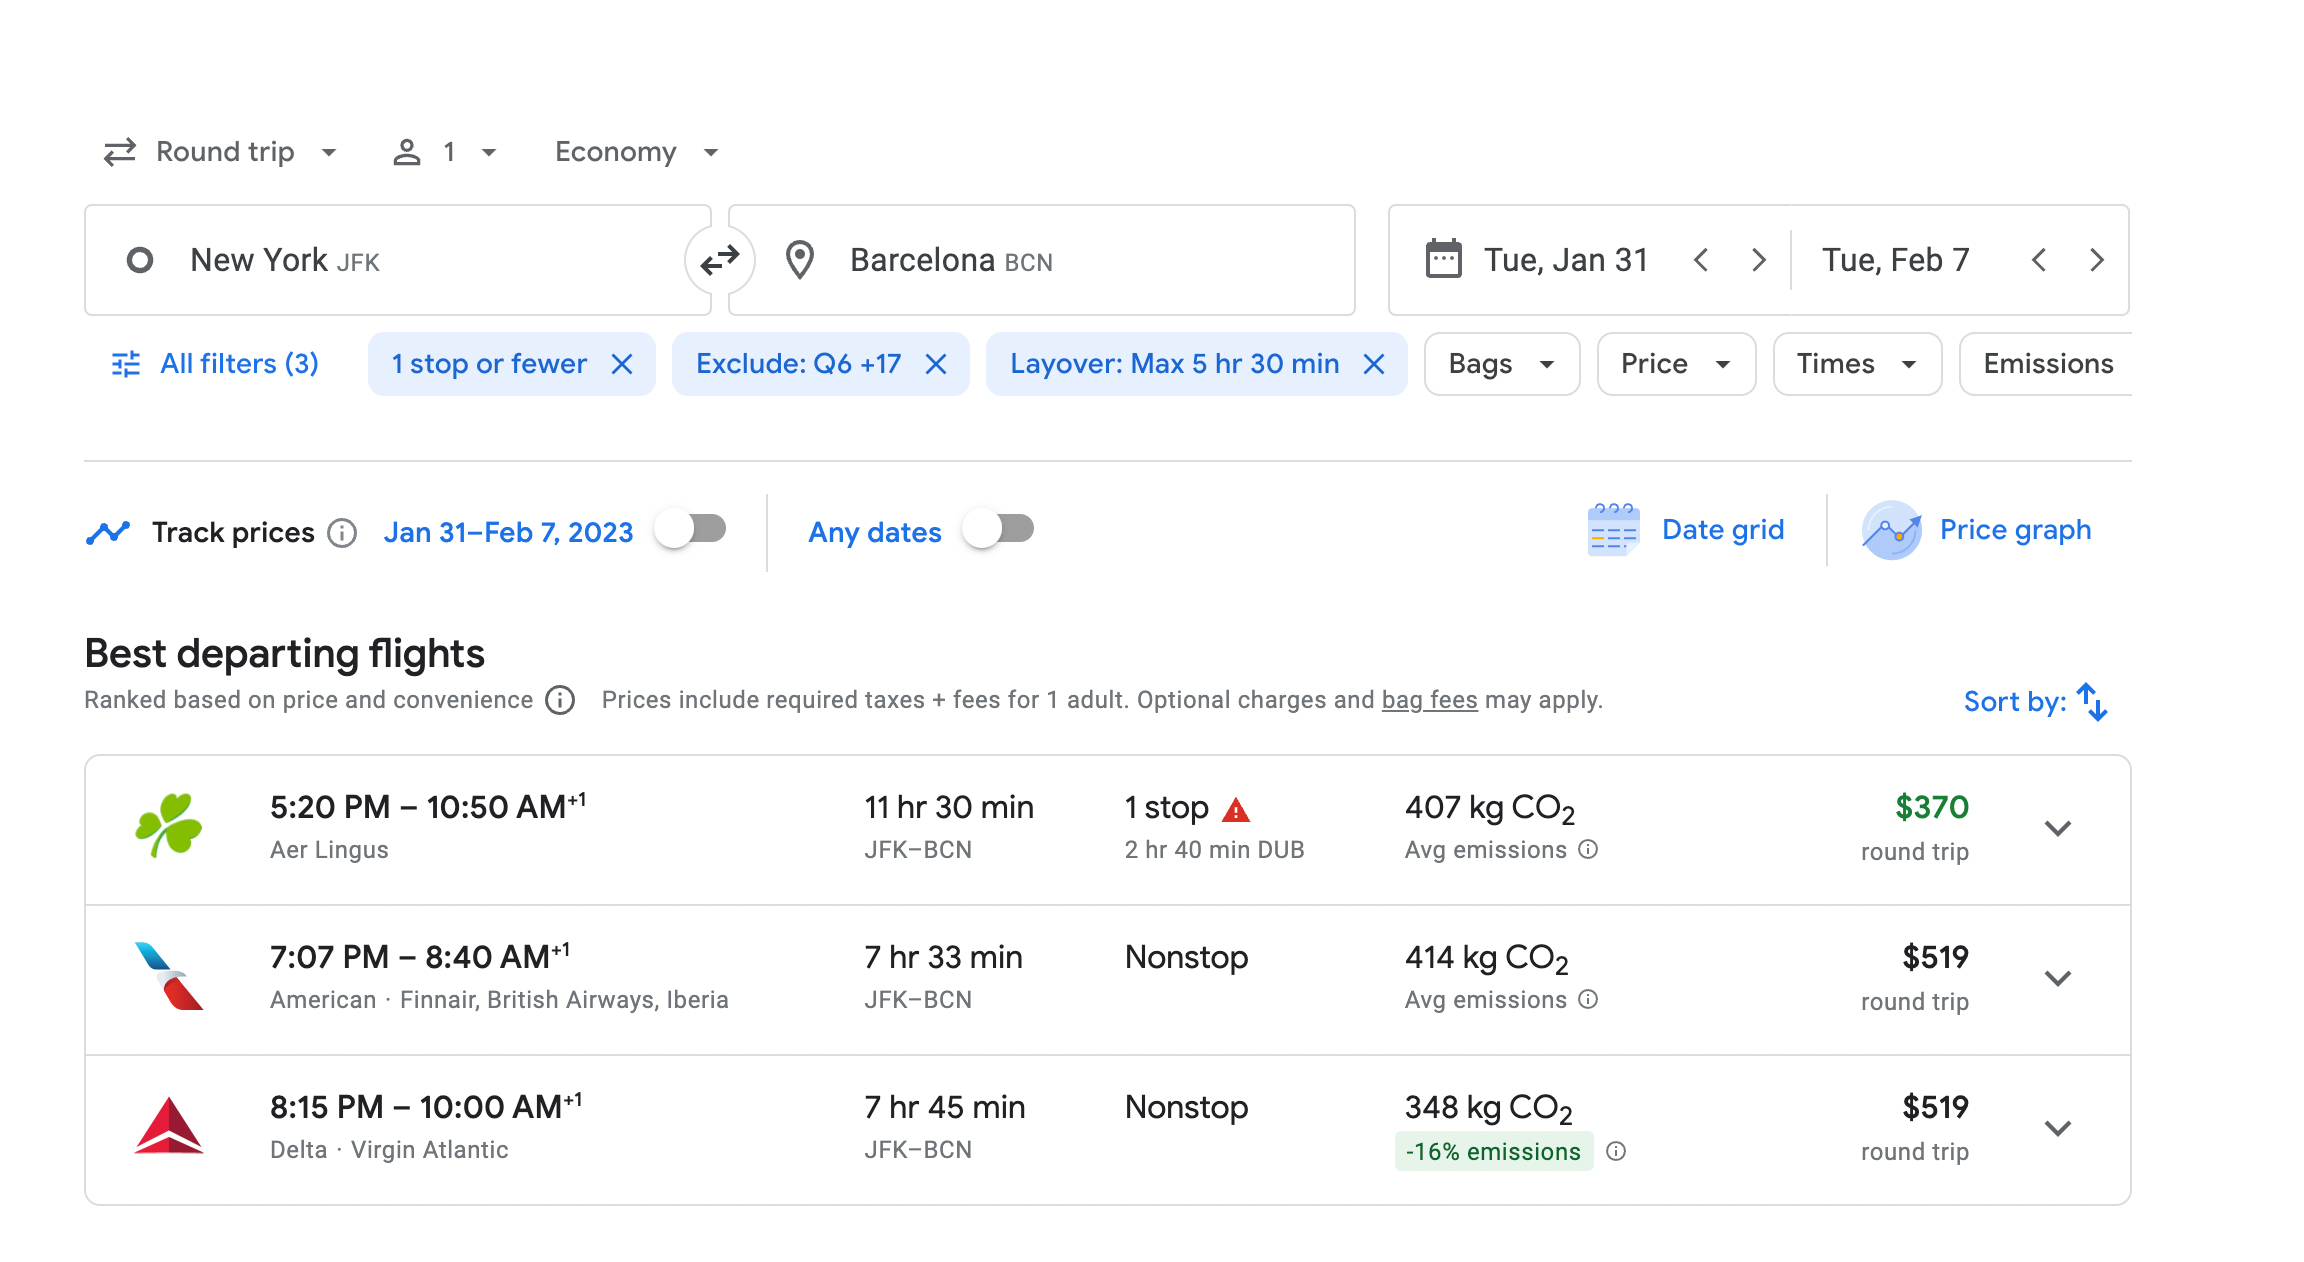
Task: Enable the Any dates tracking toggle
Action: 998,529
